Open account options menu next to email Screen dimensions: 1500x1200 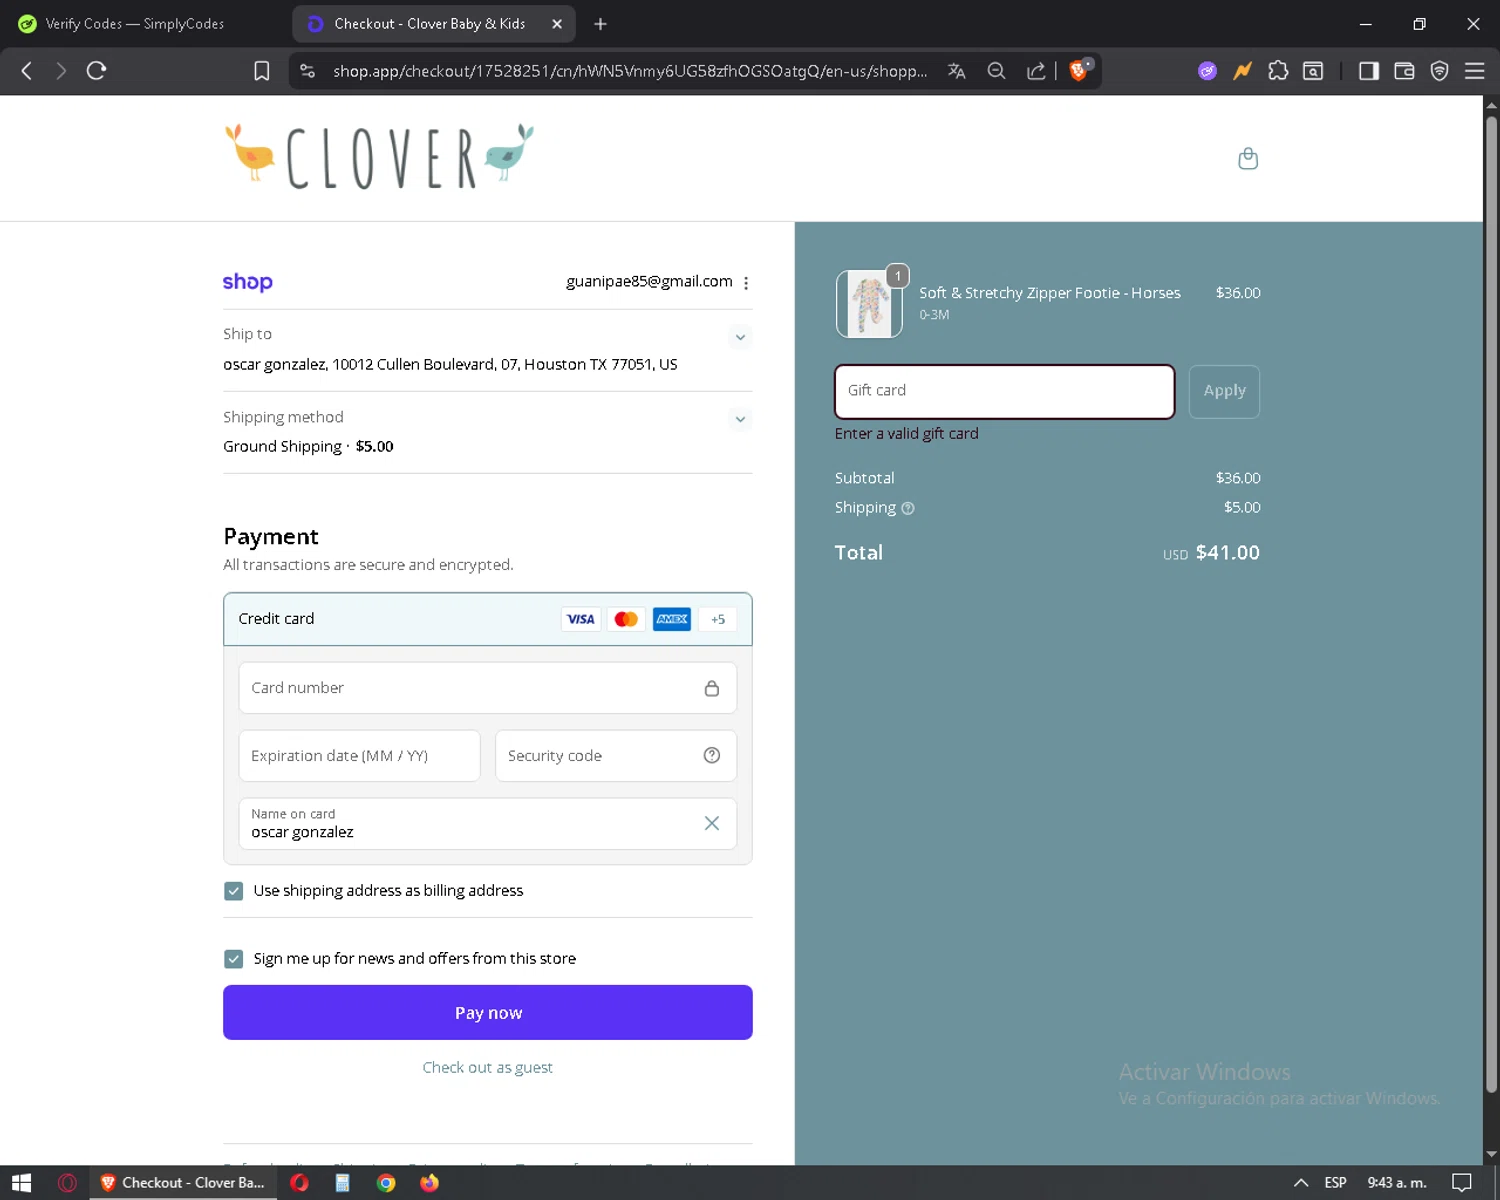(746, 283)
